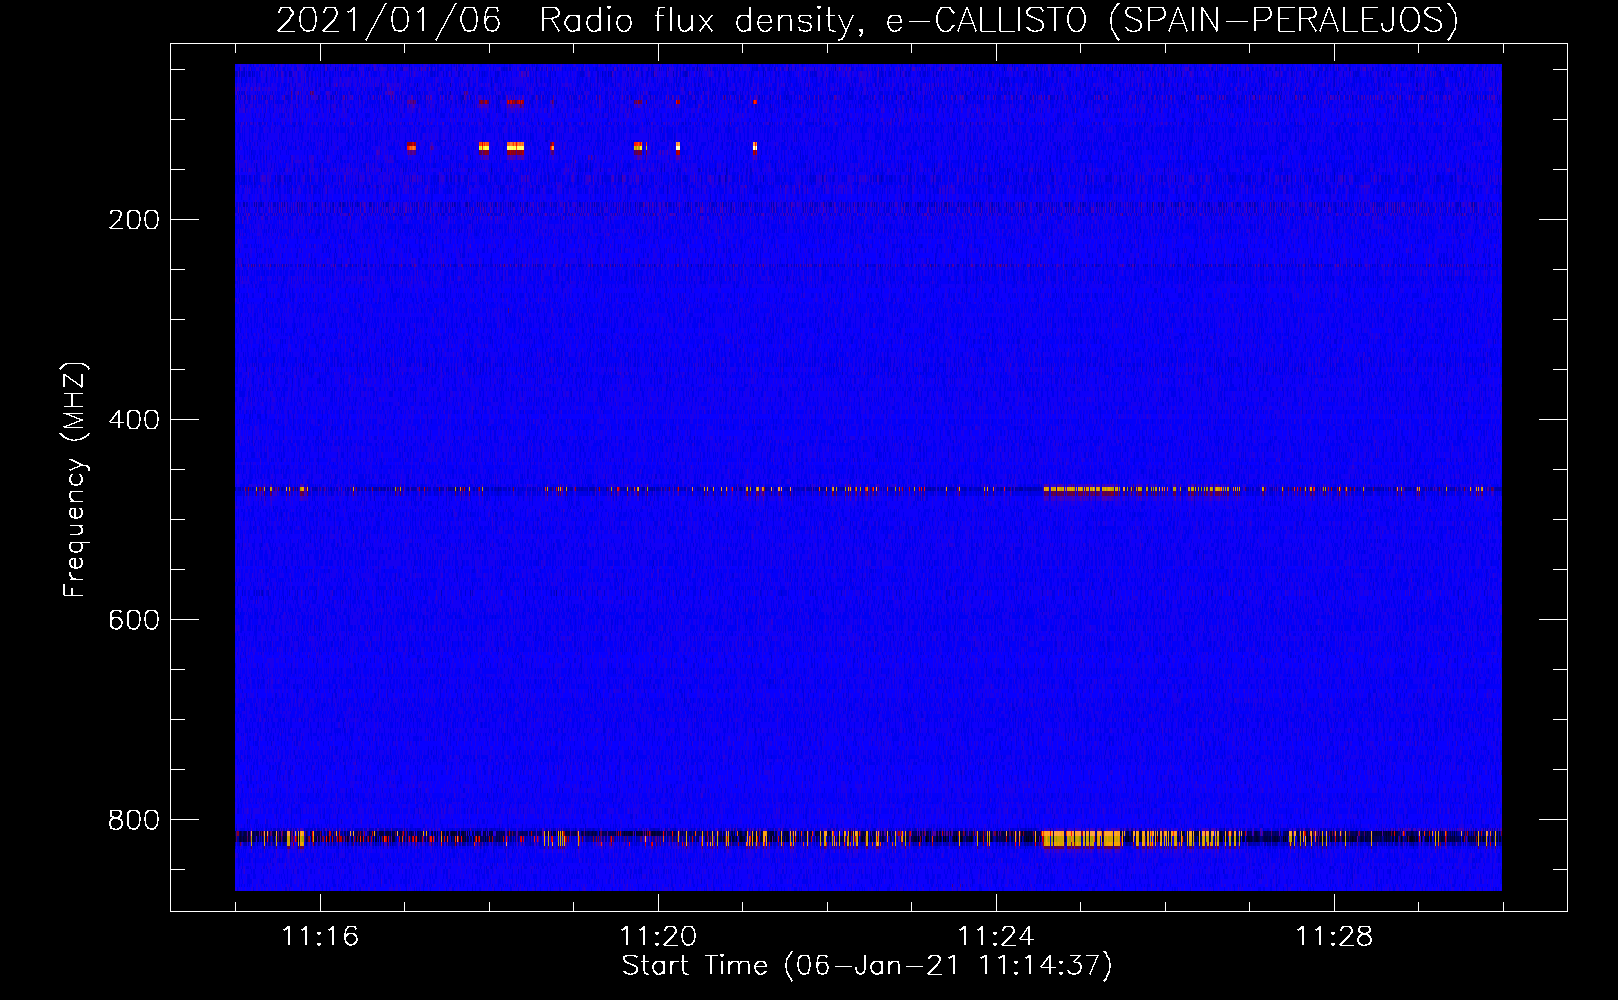This screenshot has width=1618, height=1000.
Task: Click the 11:16 time tick label
Action: [x=320, y=937]
